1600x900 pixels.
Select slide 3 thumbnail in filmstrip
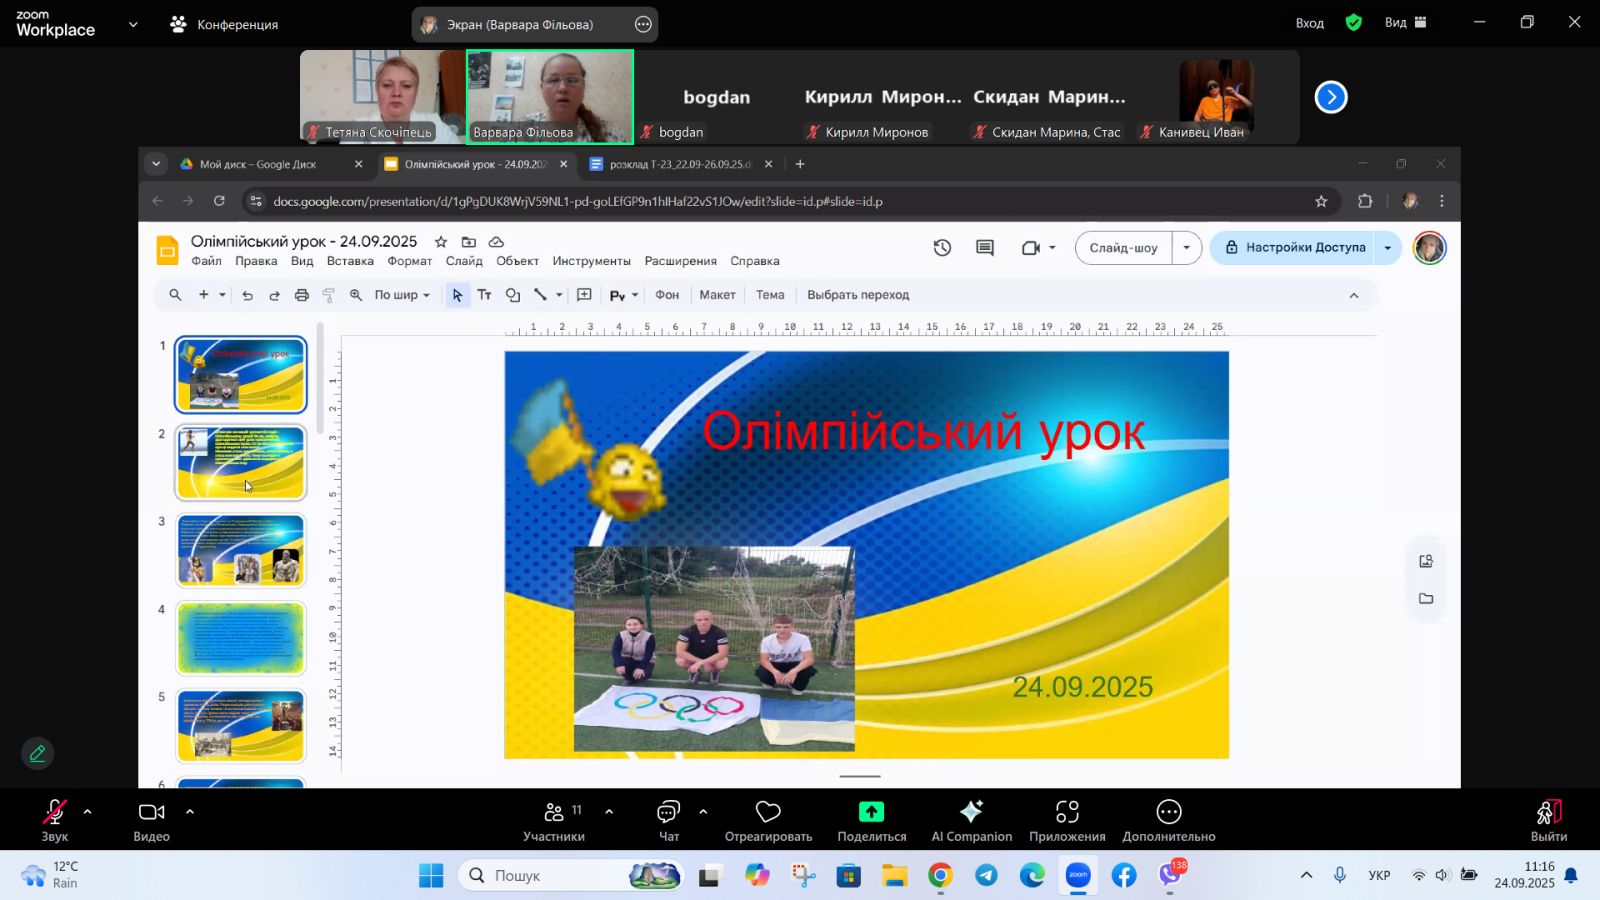pos(241,550)
